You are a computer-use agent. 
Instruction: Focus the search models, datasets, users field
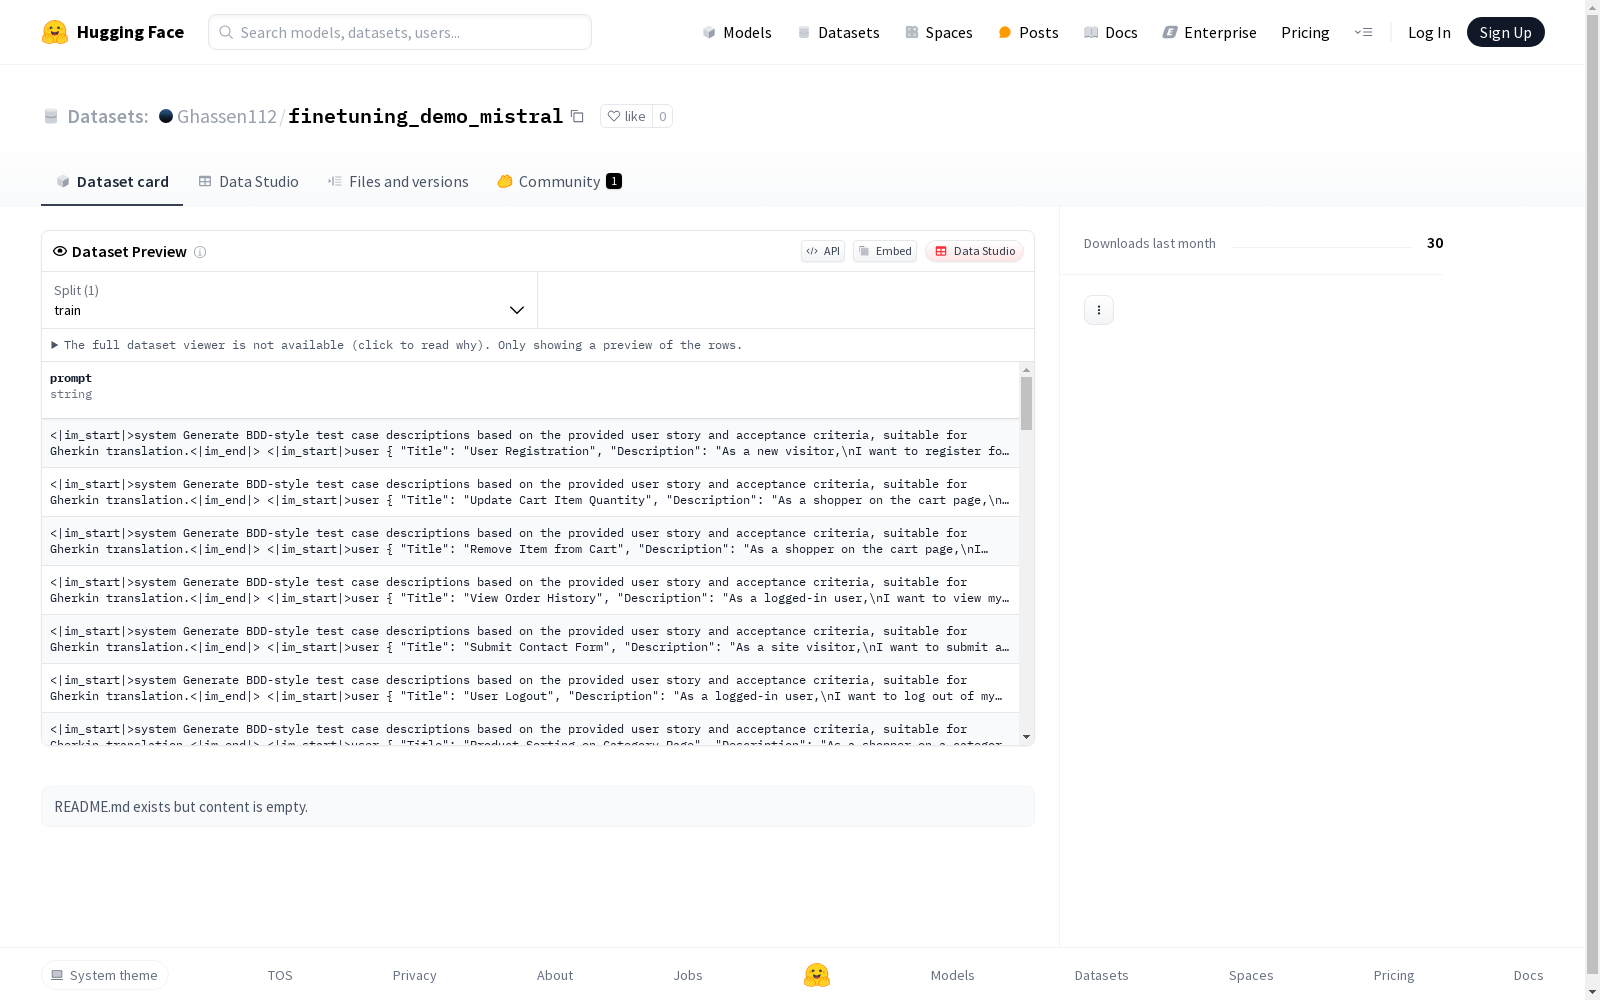coord(400,32)
